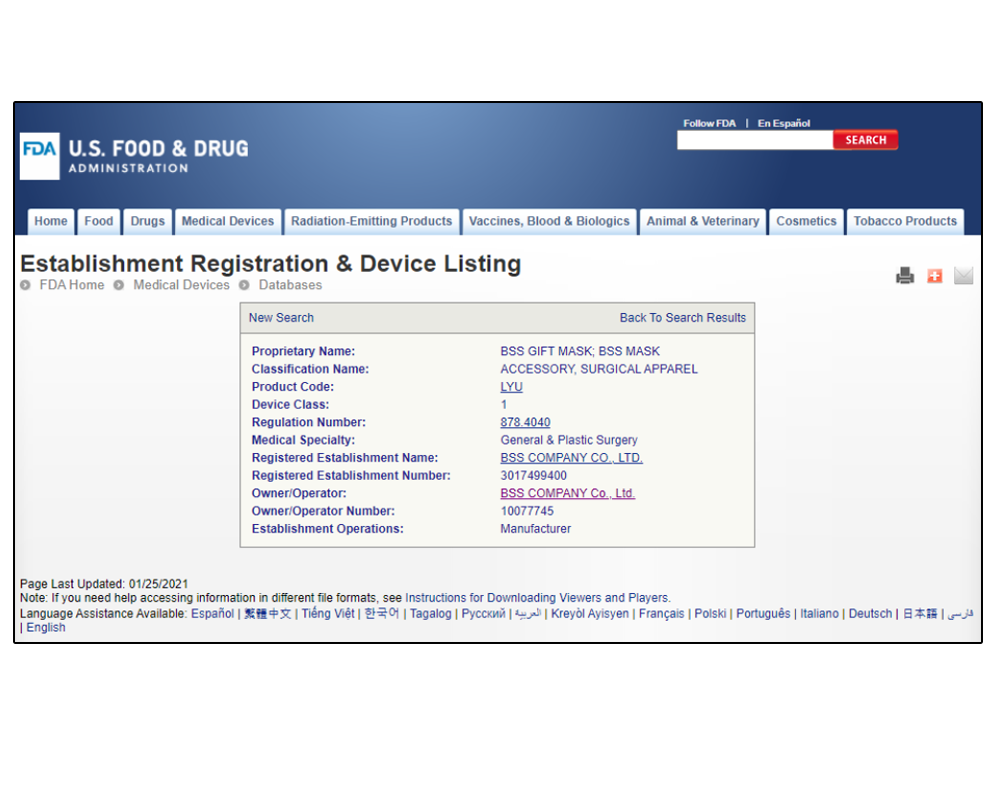Image resolution: width=1000 pixels, height=790 pixels.
Task: Select Tiếng Việt language link
Action: tap(328, 613)
